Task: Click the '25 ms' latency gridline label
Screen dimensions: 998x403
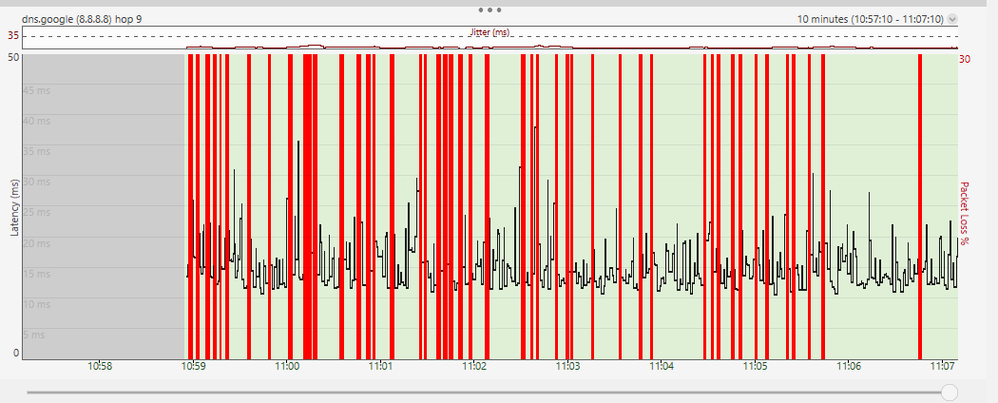Action: click(37, 213)
